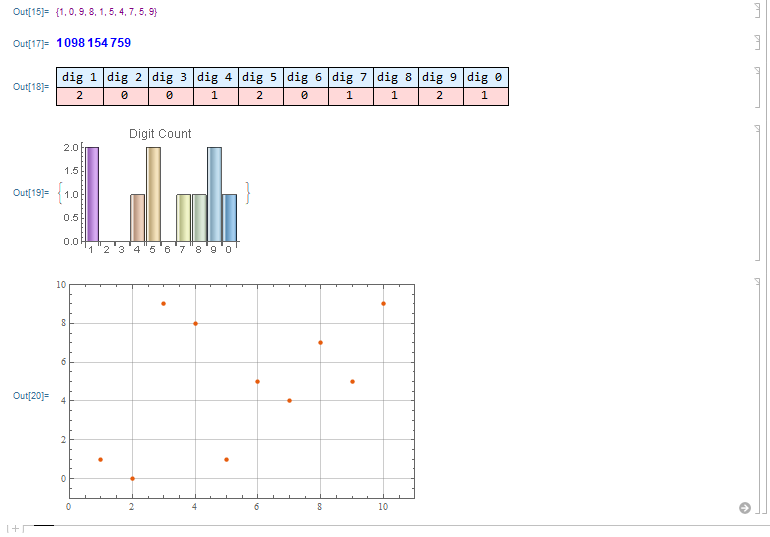Screen dimensions: 770x537
Task: Click the 'Digit Count' chart title
Action: click(160, 134)
